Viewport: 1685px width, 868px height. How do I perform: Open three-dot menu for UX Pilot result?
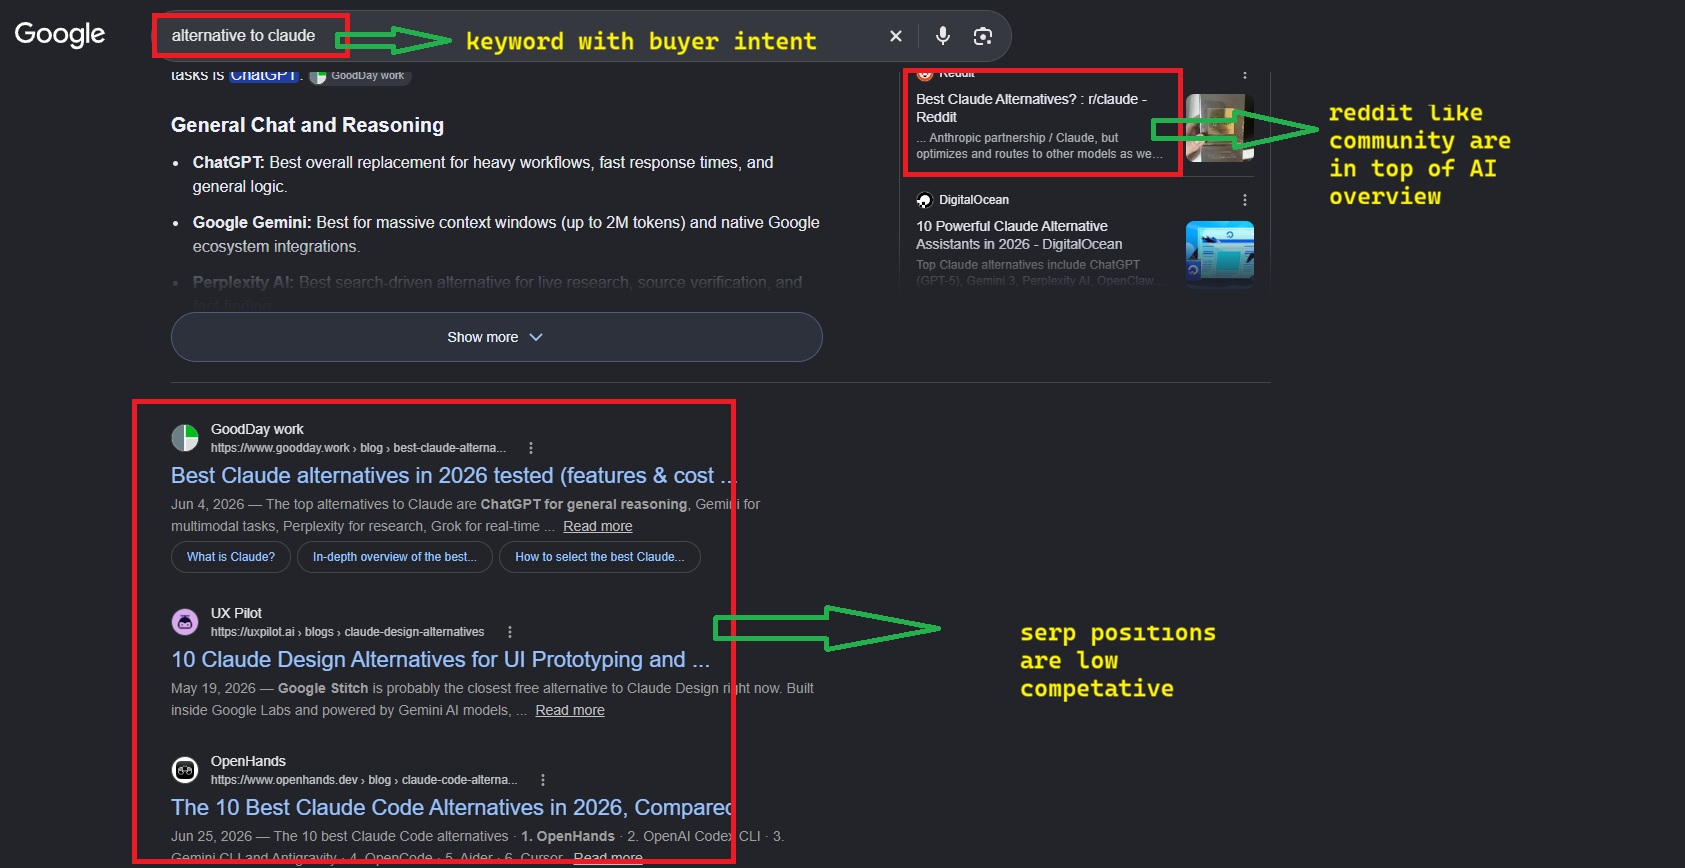pos(510,632)
